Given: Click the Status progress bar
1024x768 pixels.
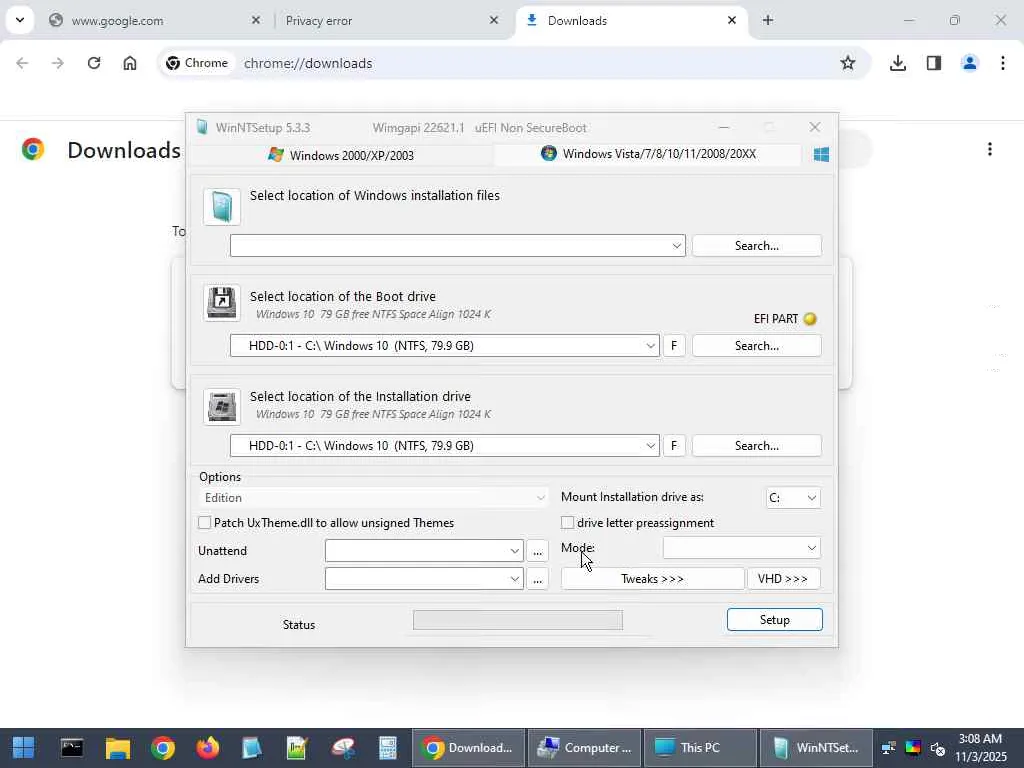Looking at the screenshot, I should [518, 620].
